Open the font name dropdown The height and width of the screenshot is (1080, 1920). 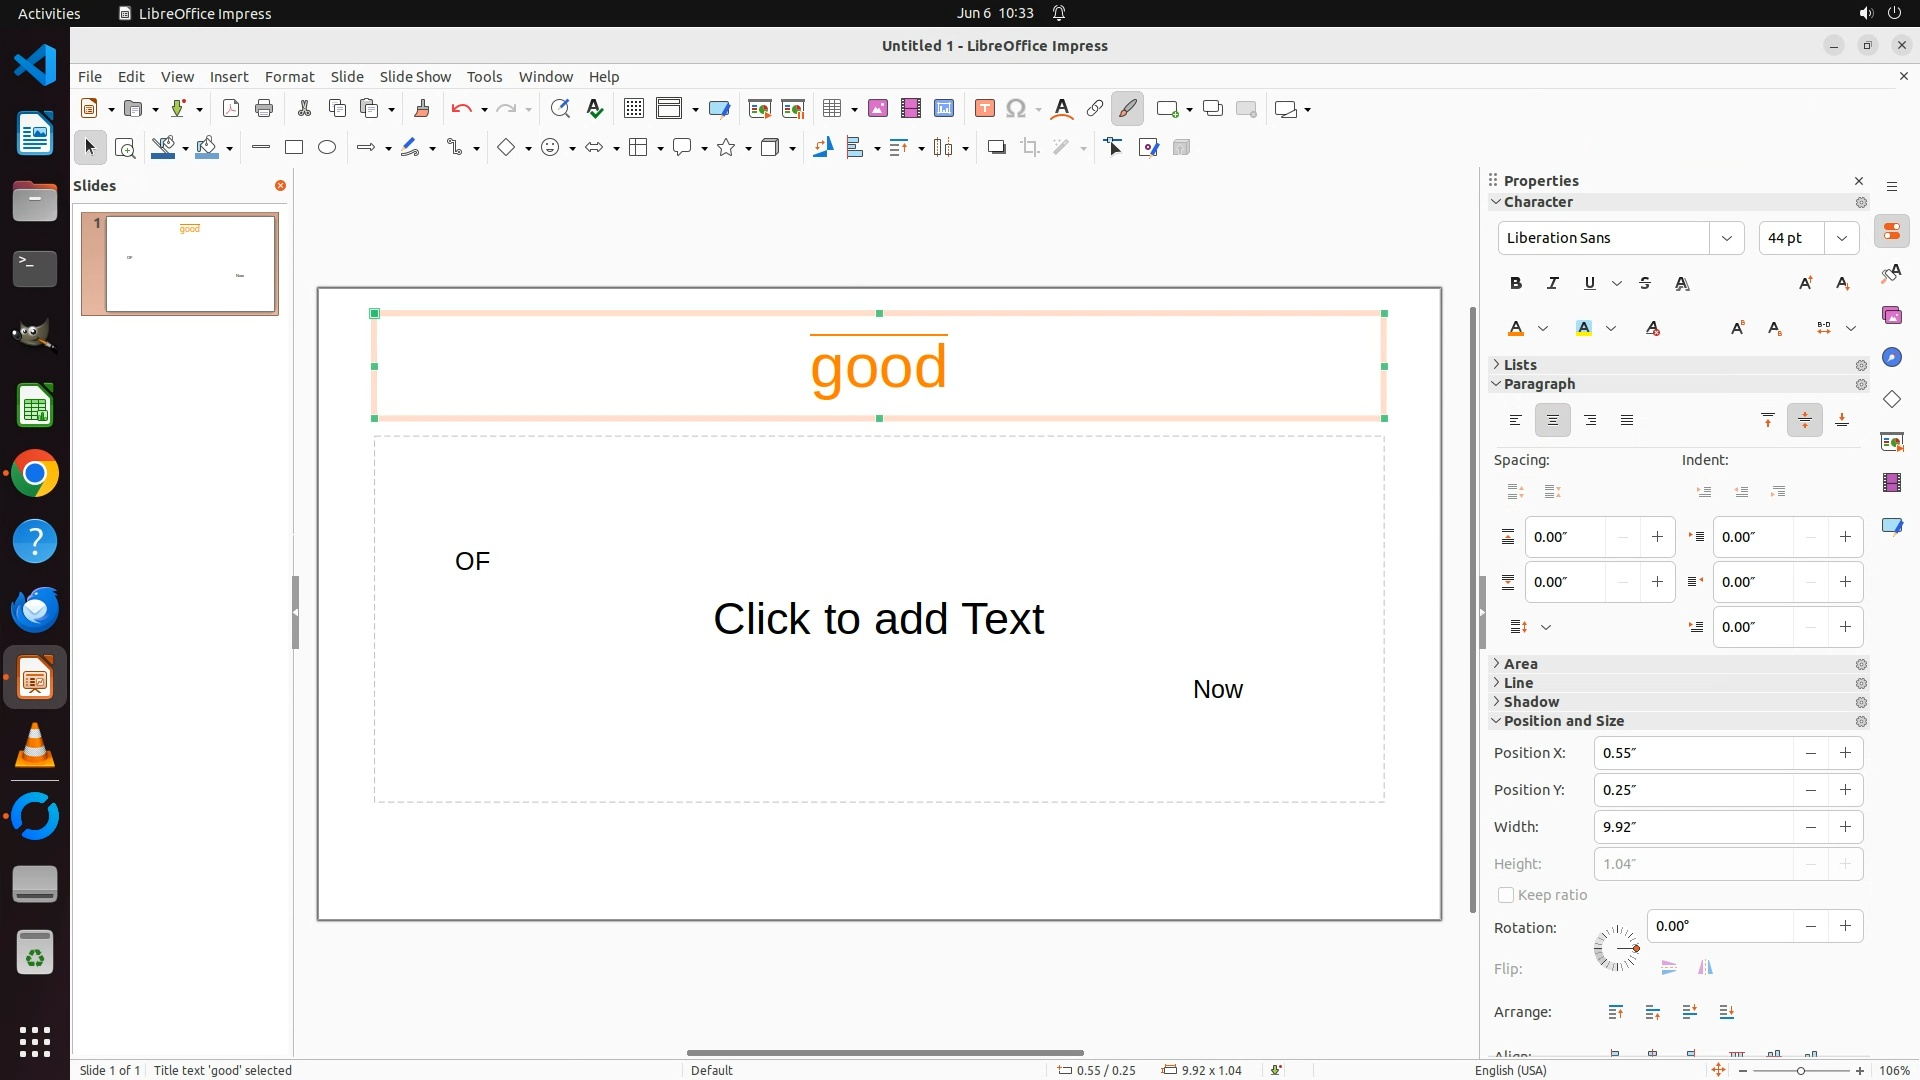tap(1726, 238)
